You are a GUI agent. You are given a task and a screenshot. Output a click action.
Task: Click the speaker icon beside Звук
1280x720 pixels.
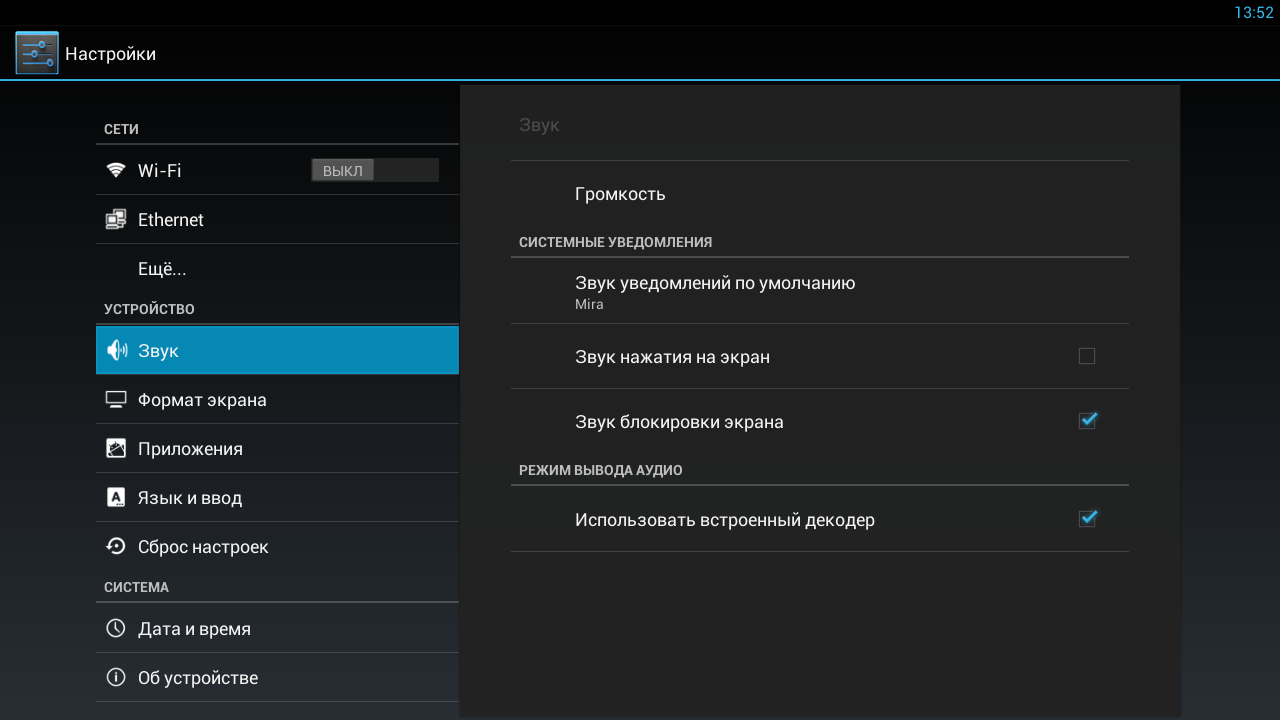coord(117,350)
